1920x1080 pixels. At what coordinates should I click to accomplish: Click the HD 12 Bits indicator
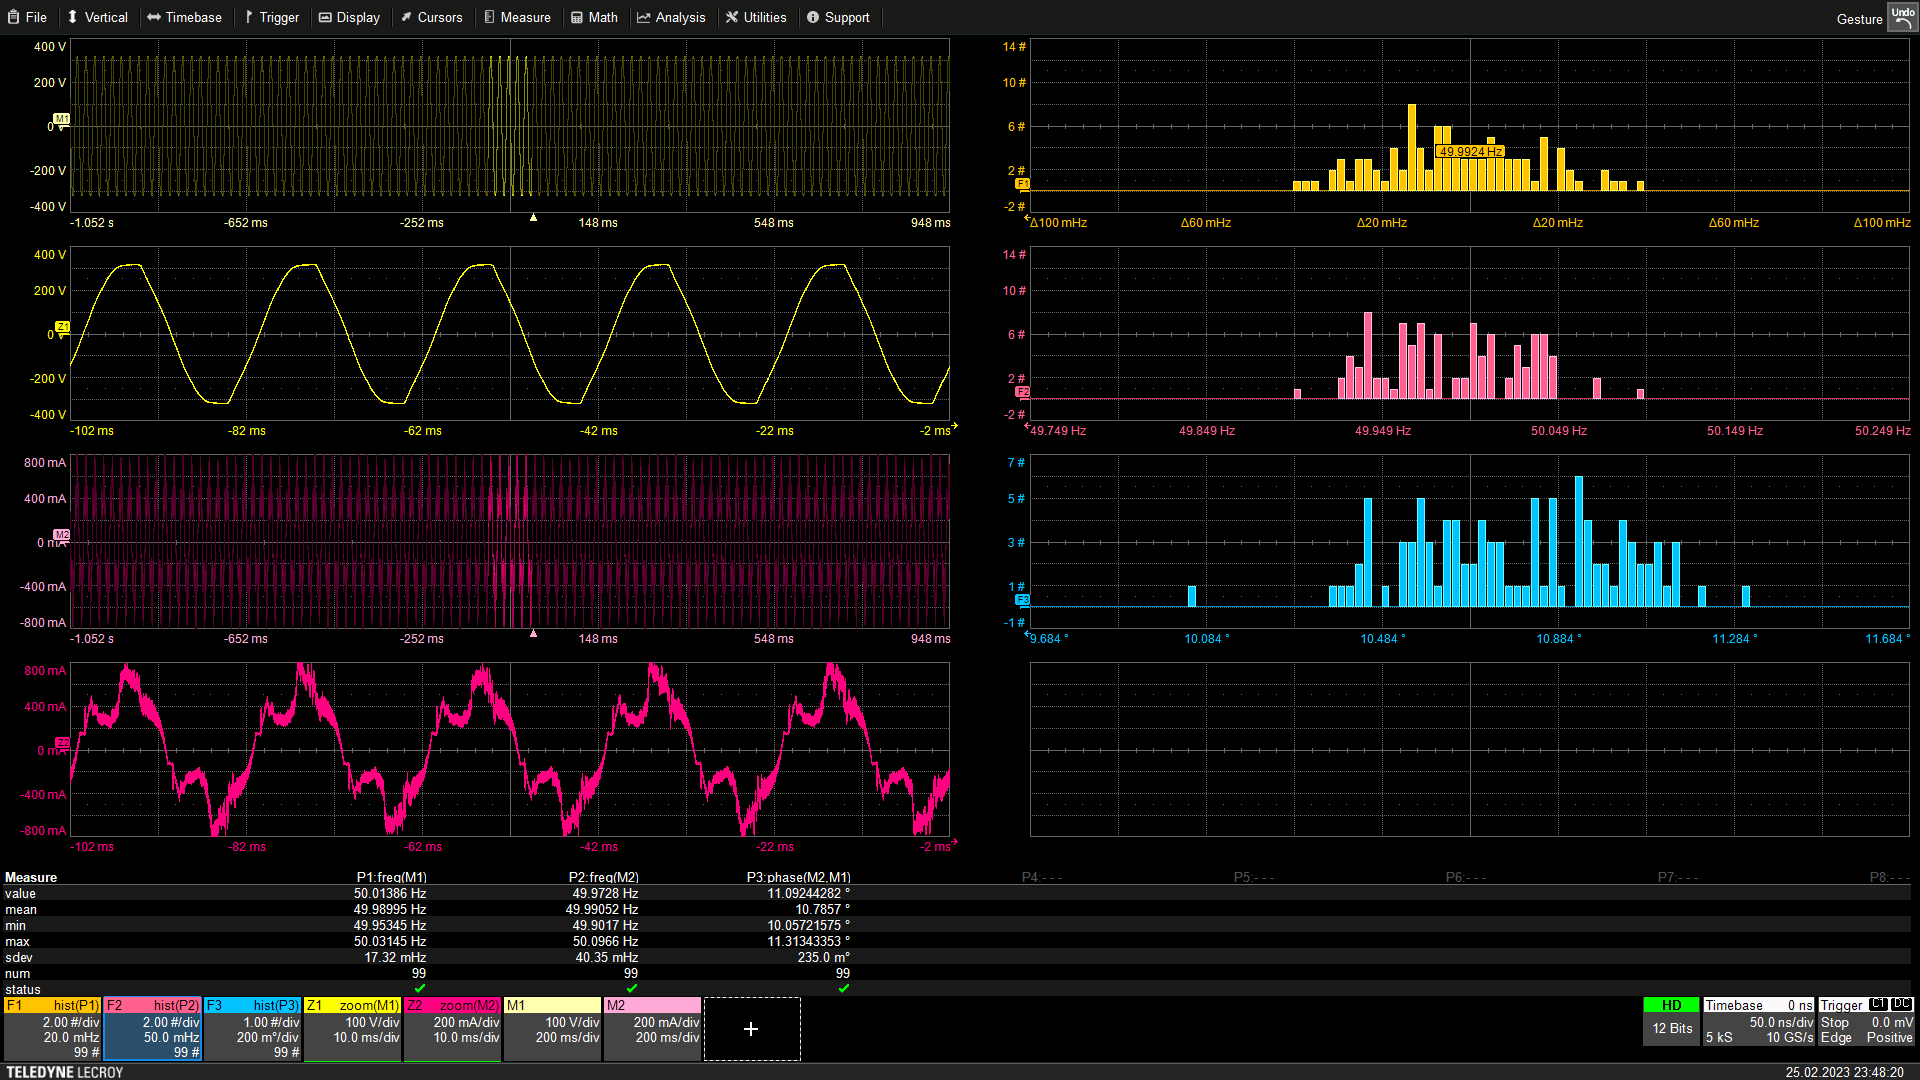pos(1671,1020)
